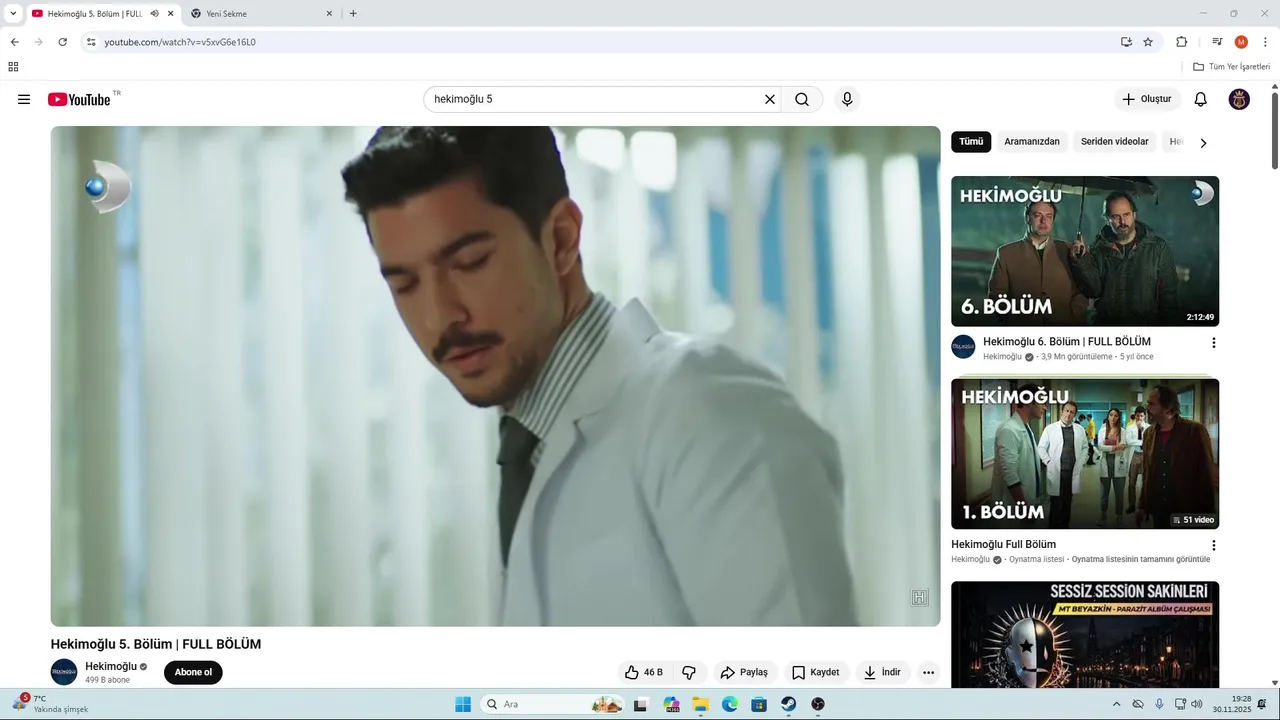Click the page vertical scrollbar
The height and width of the screenshot is (720, 1280).
point(1275,130)
